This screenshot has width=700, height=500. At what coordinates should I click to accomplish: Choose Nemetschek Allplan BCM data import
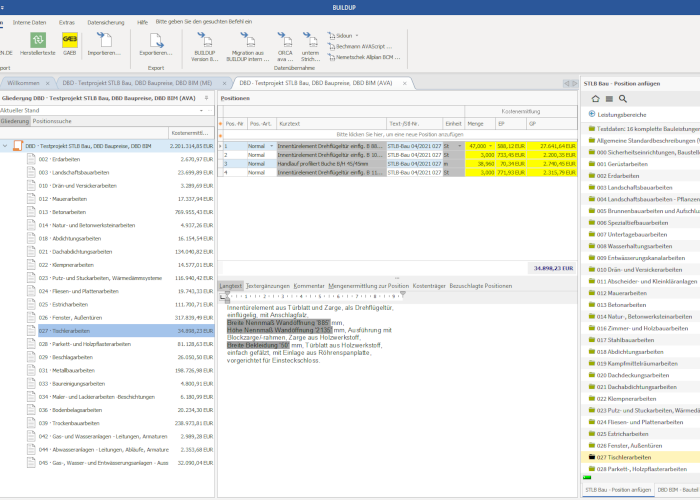(x=364, y=57)
